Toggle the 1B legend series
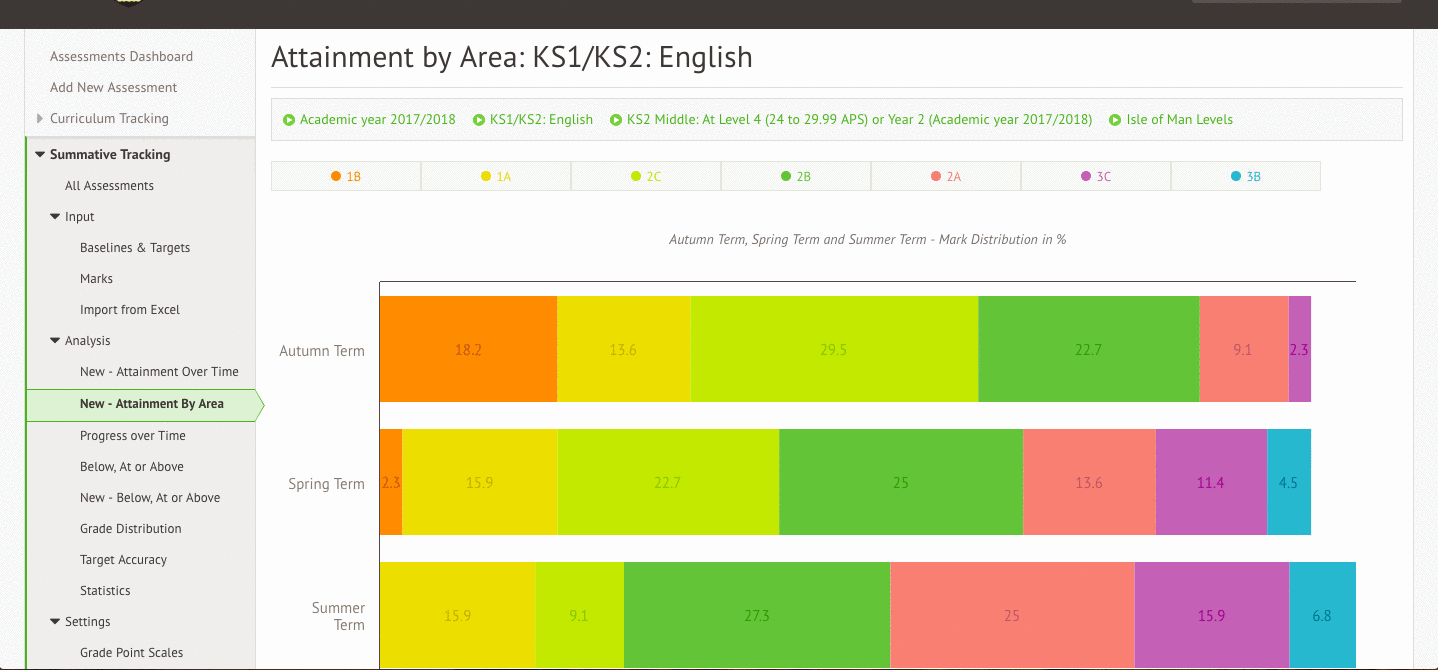The image size is (1438, 670). pyautogui.click(x=345, y=176)
